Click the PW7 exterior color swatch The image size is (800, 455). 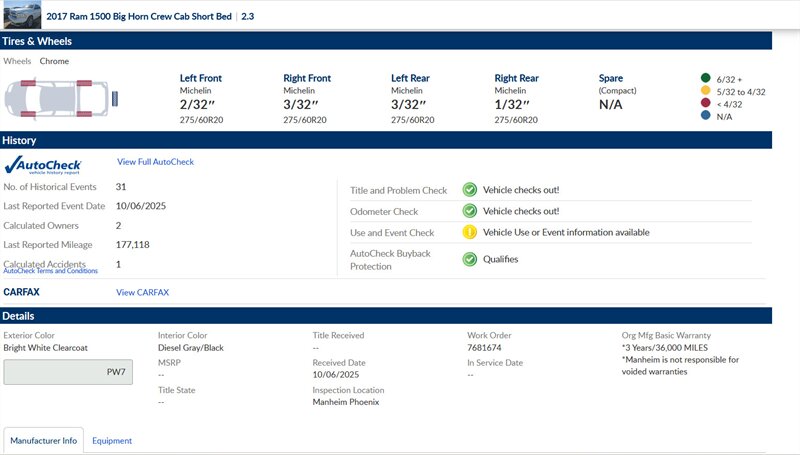68,372
